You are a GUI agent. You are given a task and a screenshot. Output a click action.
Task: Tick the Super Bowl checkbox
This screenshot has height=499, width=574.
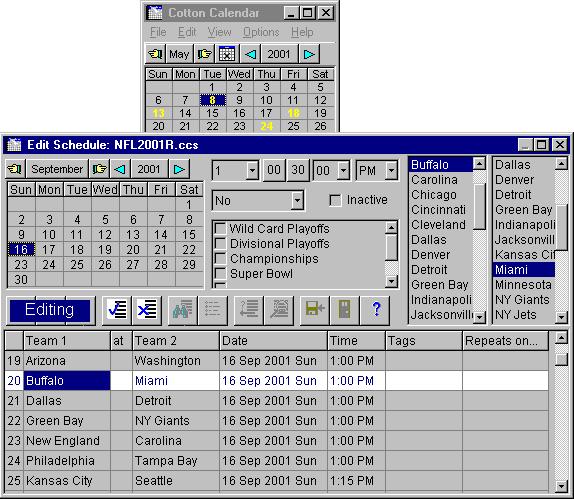tap(220, 273)
